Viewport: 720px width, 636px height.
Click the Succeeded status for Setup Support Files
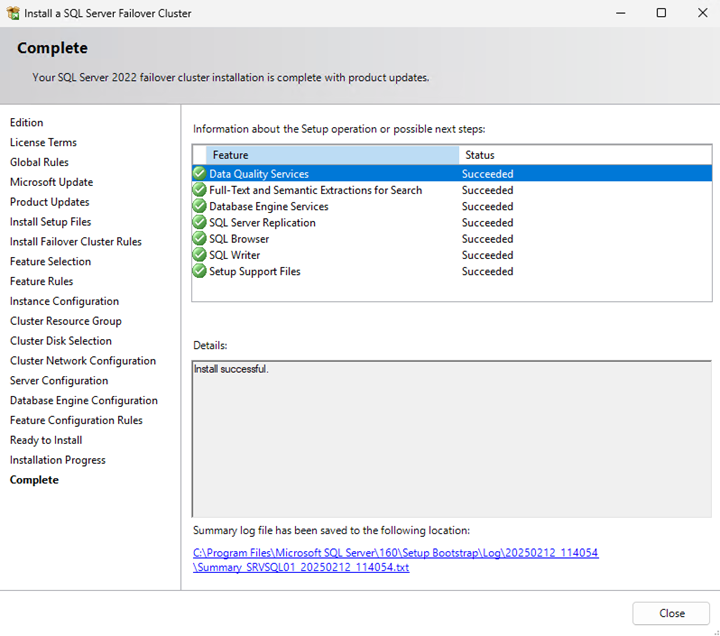coord(487,271)
